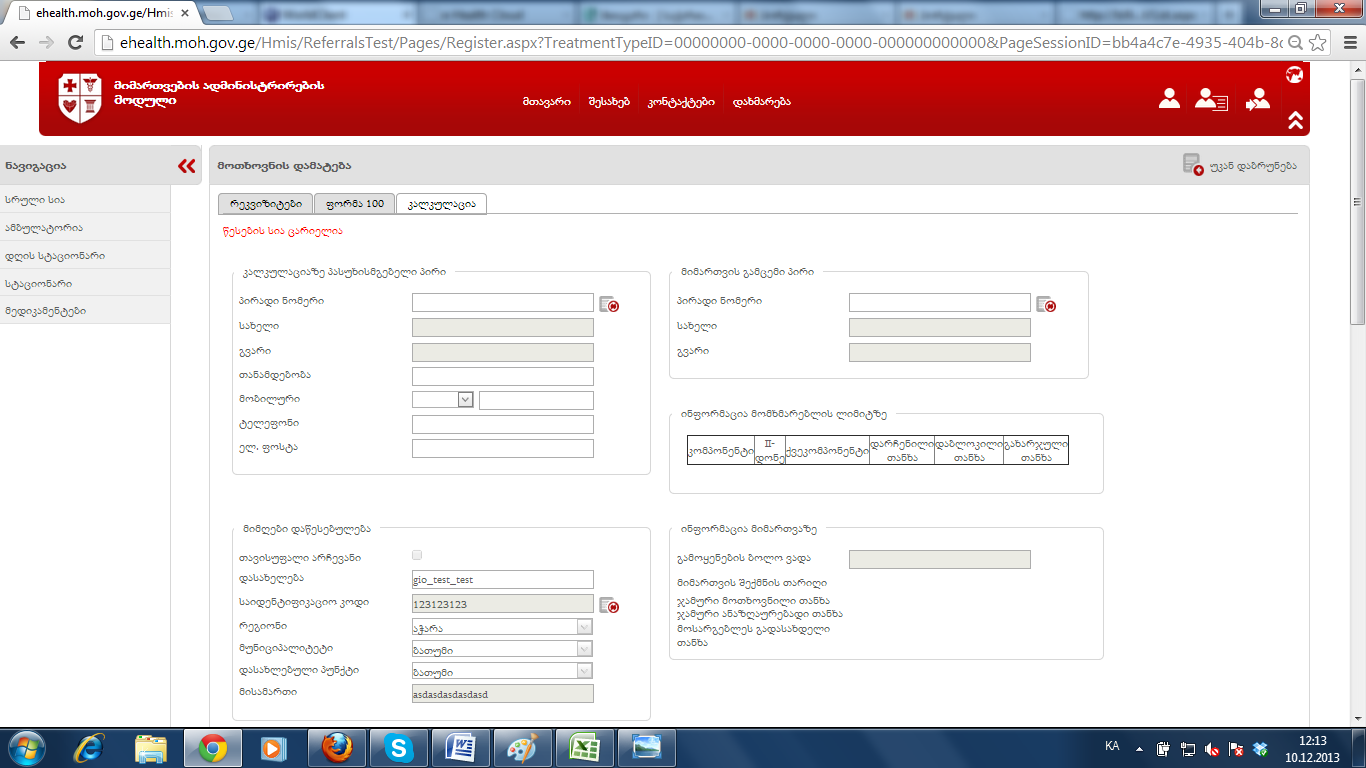Image resolution: width=1366 pixels, height=768 pixels.
Task: Expand the რეგიონი dropdown showing აჭარა
Action: [x=584, y=627]
